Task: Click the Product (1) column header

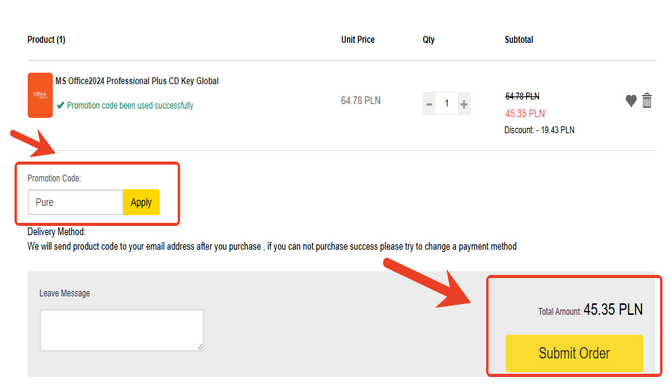Action: pyautogui.click(x=46, y=40)
